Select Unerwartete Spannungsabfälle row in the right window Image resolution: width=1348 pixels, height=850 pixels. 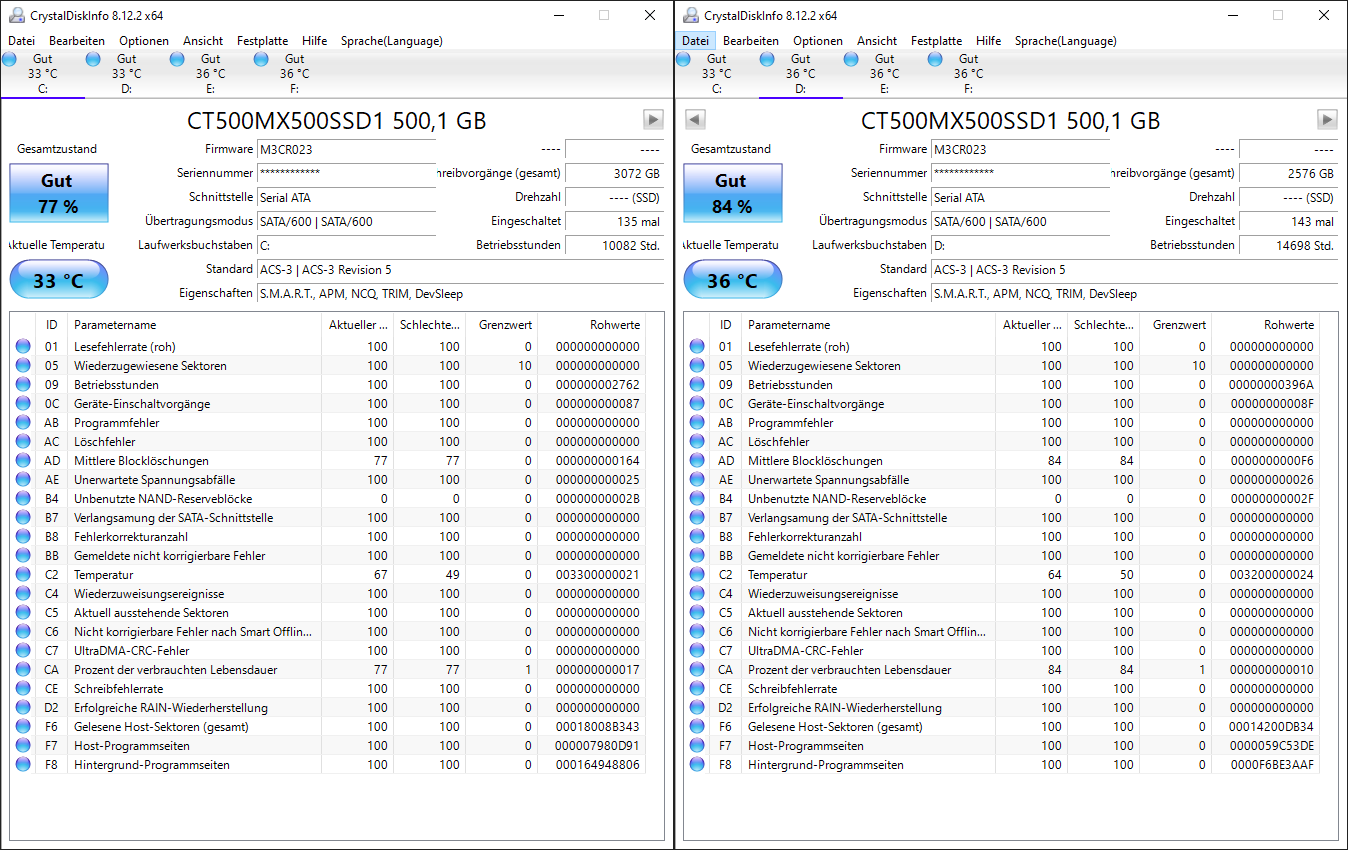tap(1002, 480)
